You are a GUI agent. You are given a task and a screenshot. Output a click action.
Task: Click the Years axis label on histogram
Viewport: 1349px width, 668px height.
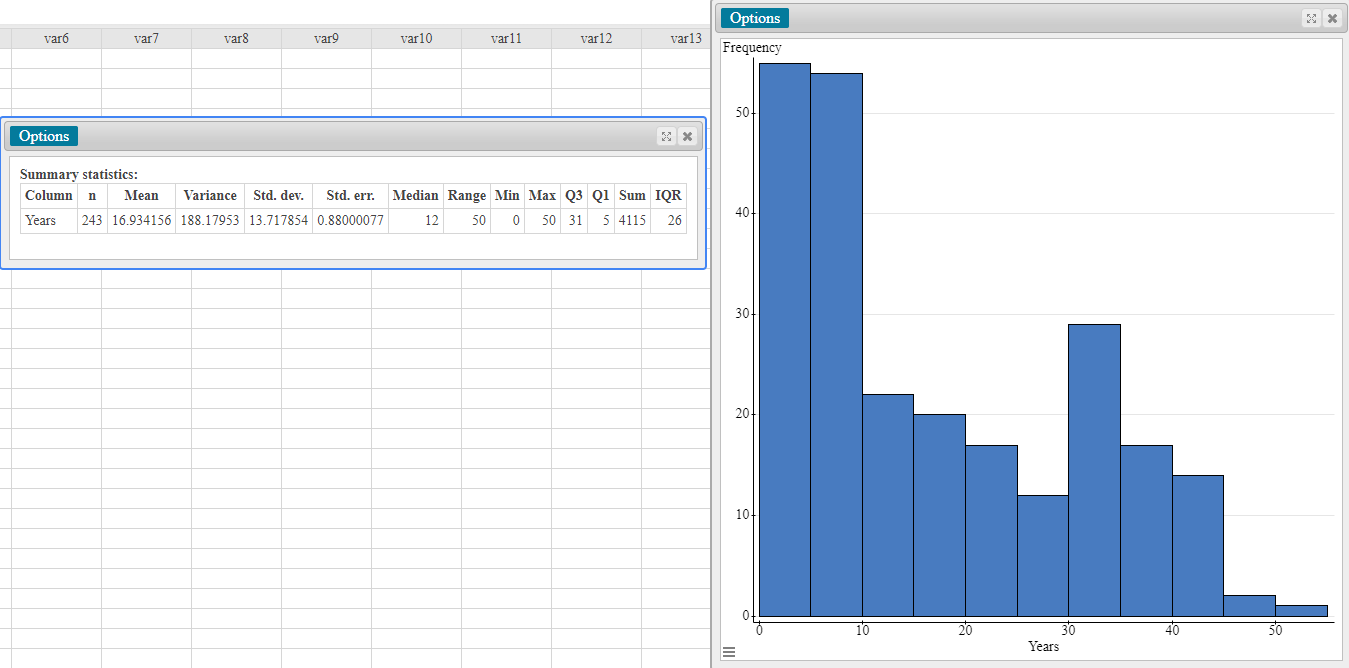1043,646
